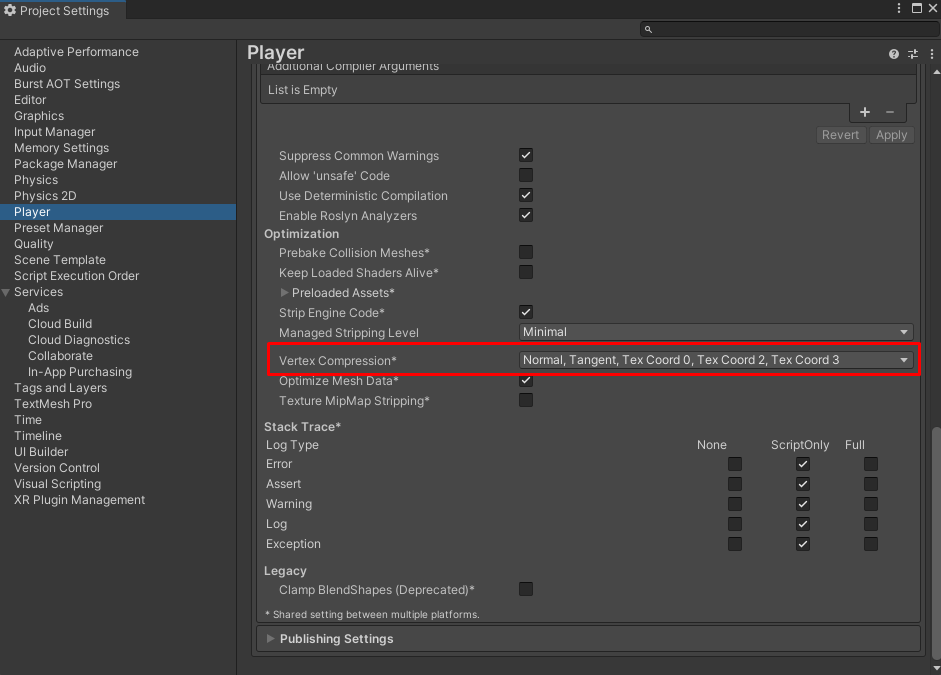Viewport: 941px width, 675px height.
Task: Click the scroll down arrow of Player panel
Action: [936, 668]
